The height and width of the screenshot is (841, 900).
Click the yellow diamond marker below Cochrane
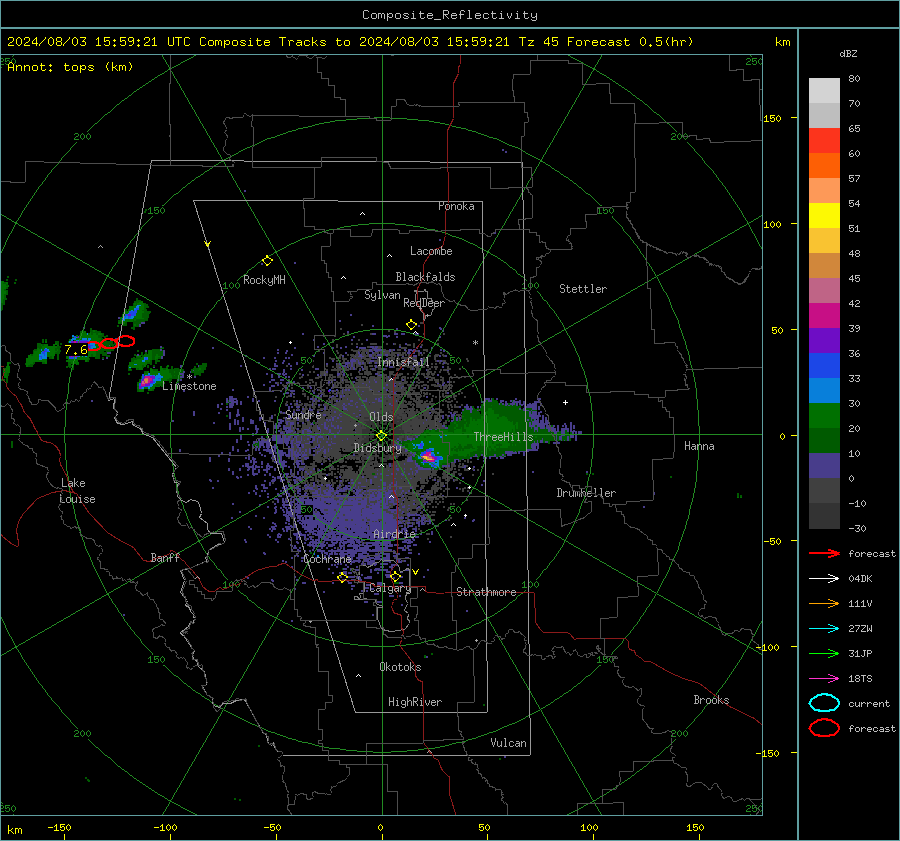pos(342,577)
